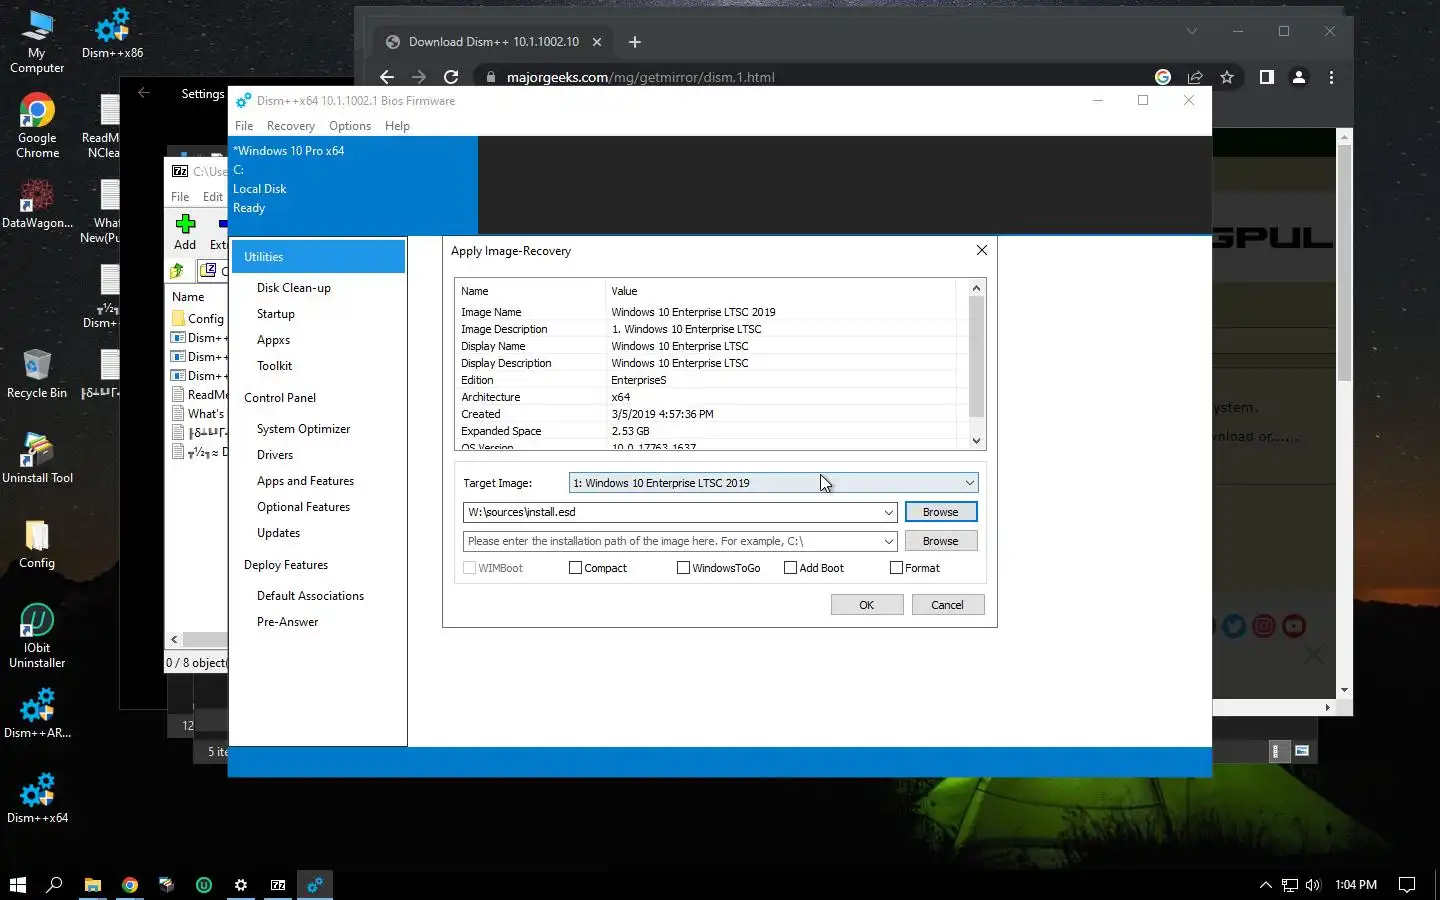The width and height of the screenshot is (1440, 900).
Task: Close the Apply Image-Recovery dialog
Action: [x=981, y=251]
